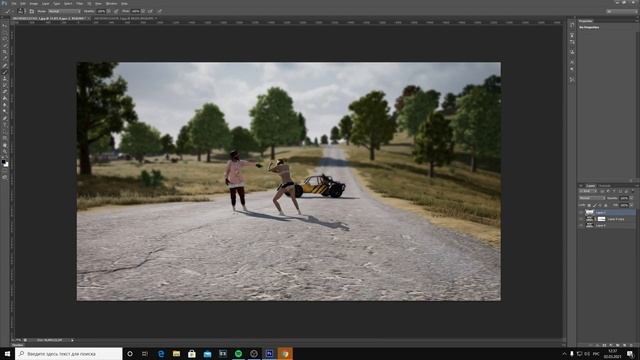Select the Hand tool

click(5, 144)
